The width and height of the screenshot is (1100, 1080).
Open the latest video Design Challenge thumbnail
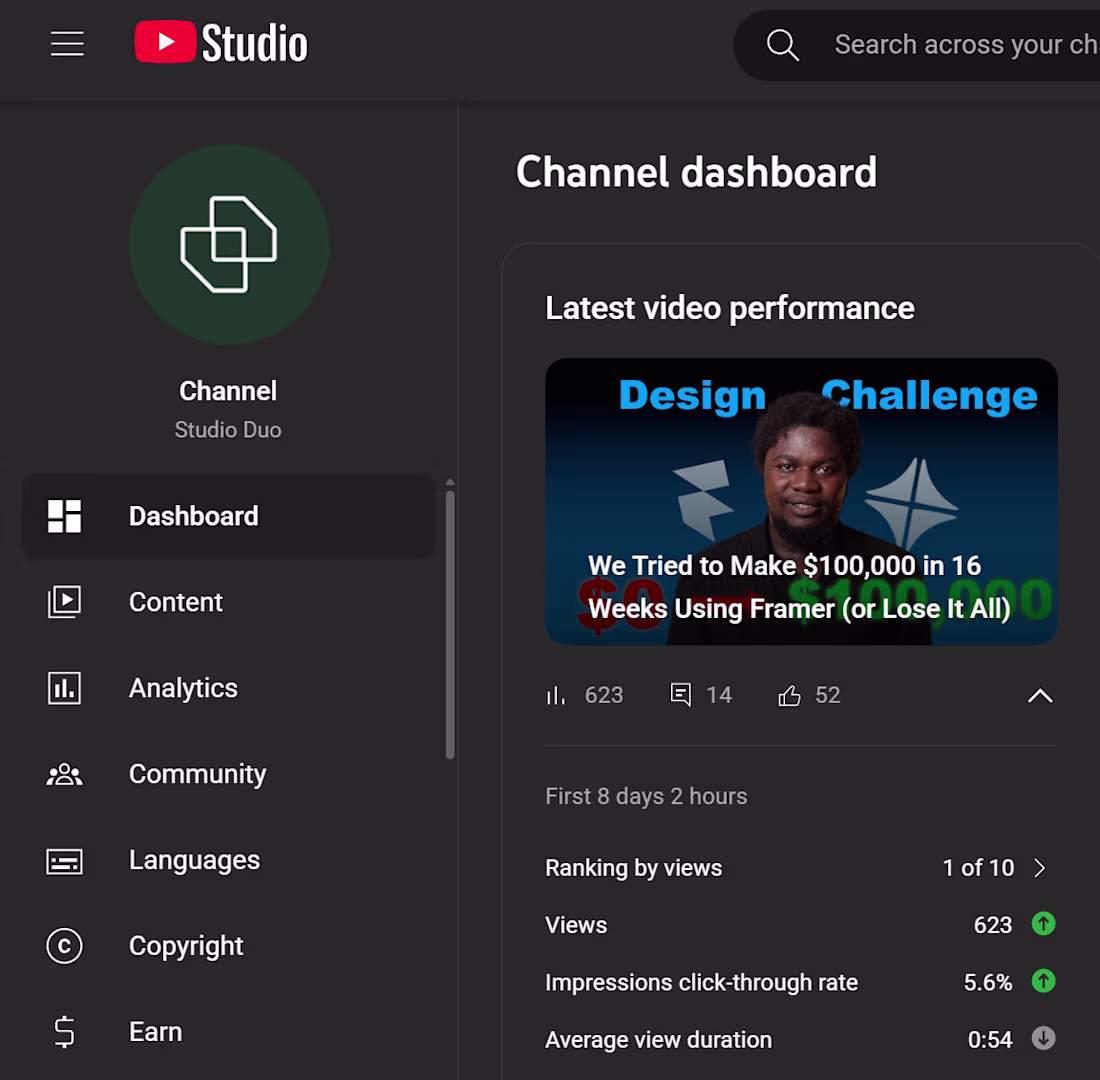pyautogui.click(x=801, y=502)
